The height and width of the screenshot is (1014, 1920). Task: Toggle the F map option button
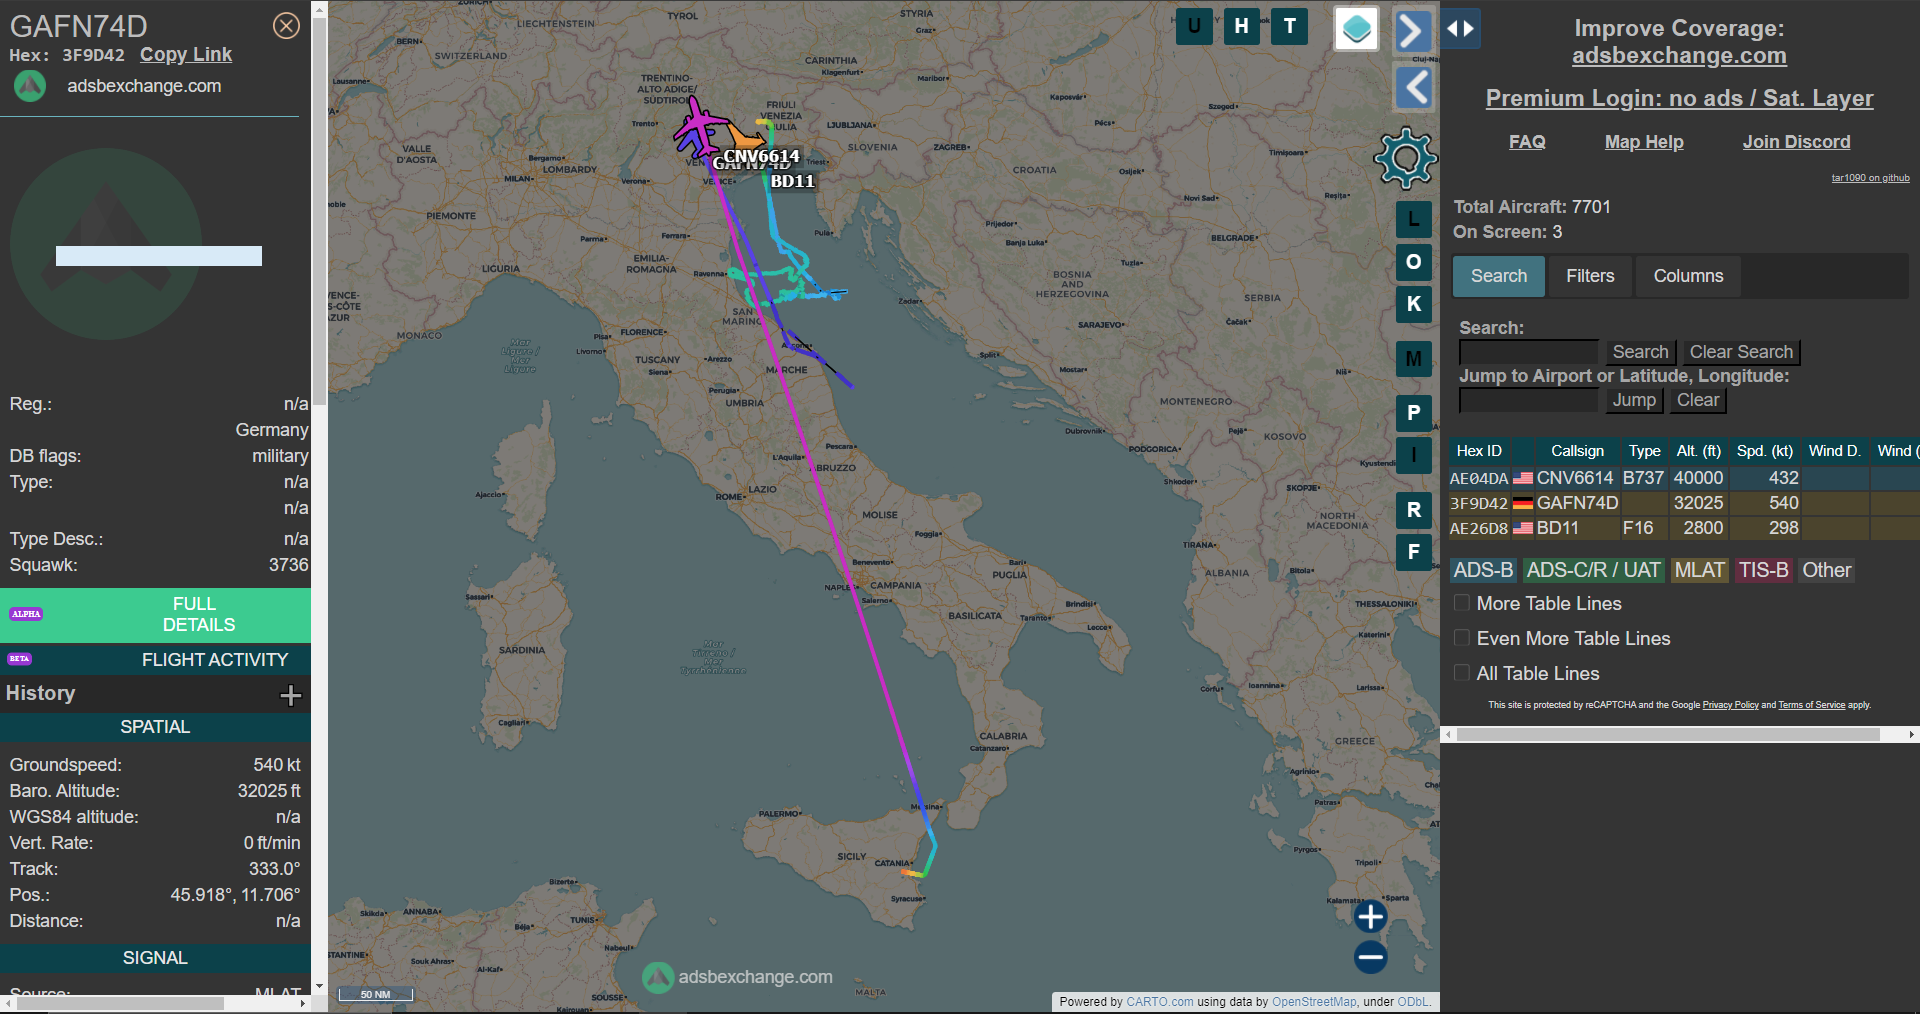pyautogui.click(x=1413, y=552)
